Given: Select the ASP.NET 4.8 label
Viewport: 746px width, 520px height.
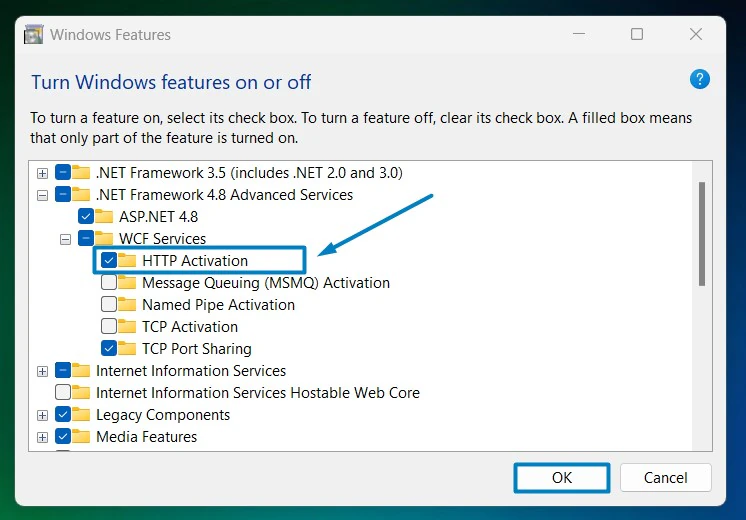Looking at the screenshot, I should tap(158, 217).
